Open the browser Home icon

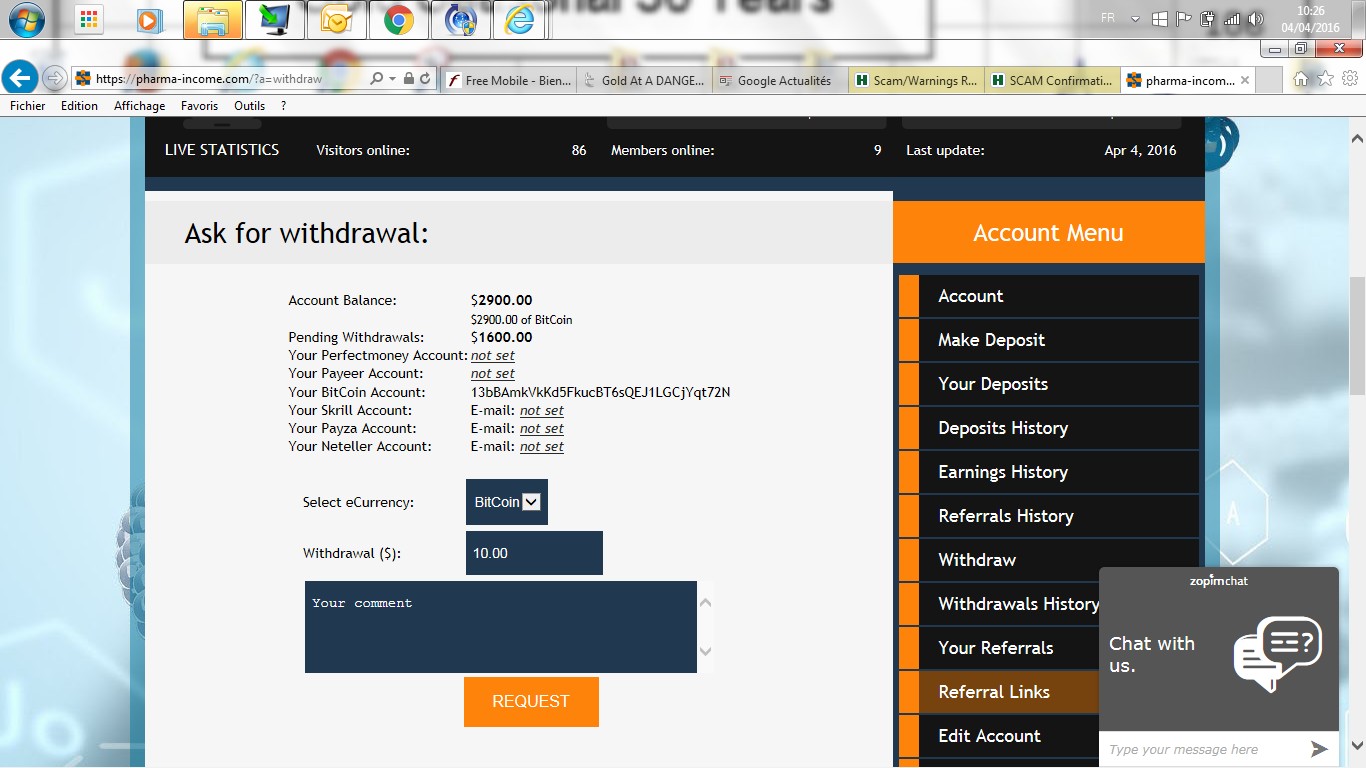(1300, 79)
